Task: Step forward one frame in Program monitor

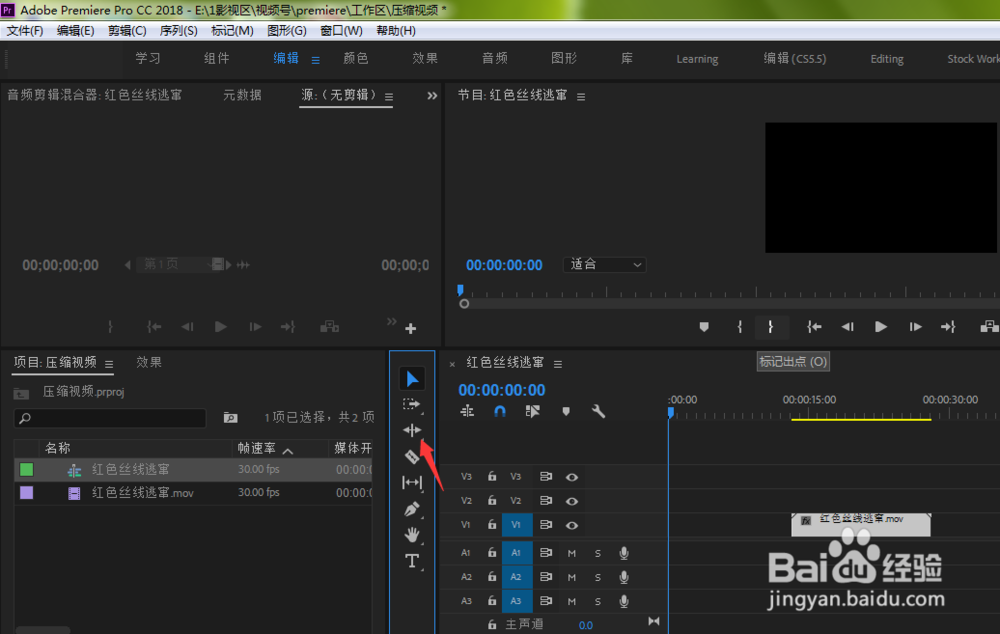Action: (915, 327)
